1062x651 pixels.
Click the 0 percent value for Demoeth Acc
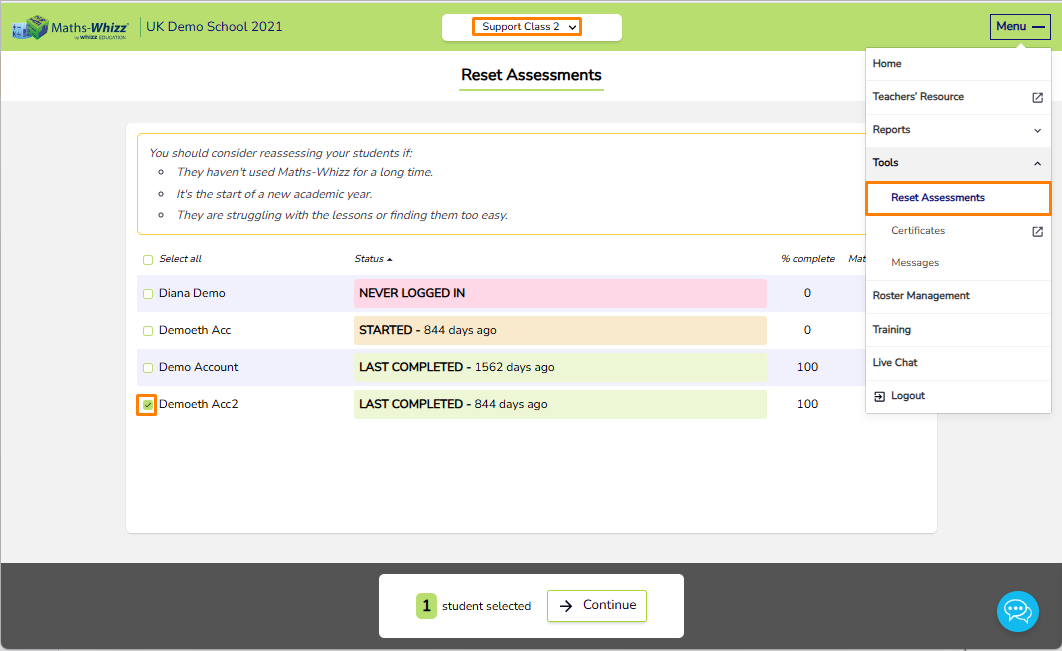pos(807,331)
